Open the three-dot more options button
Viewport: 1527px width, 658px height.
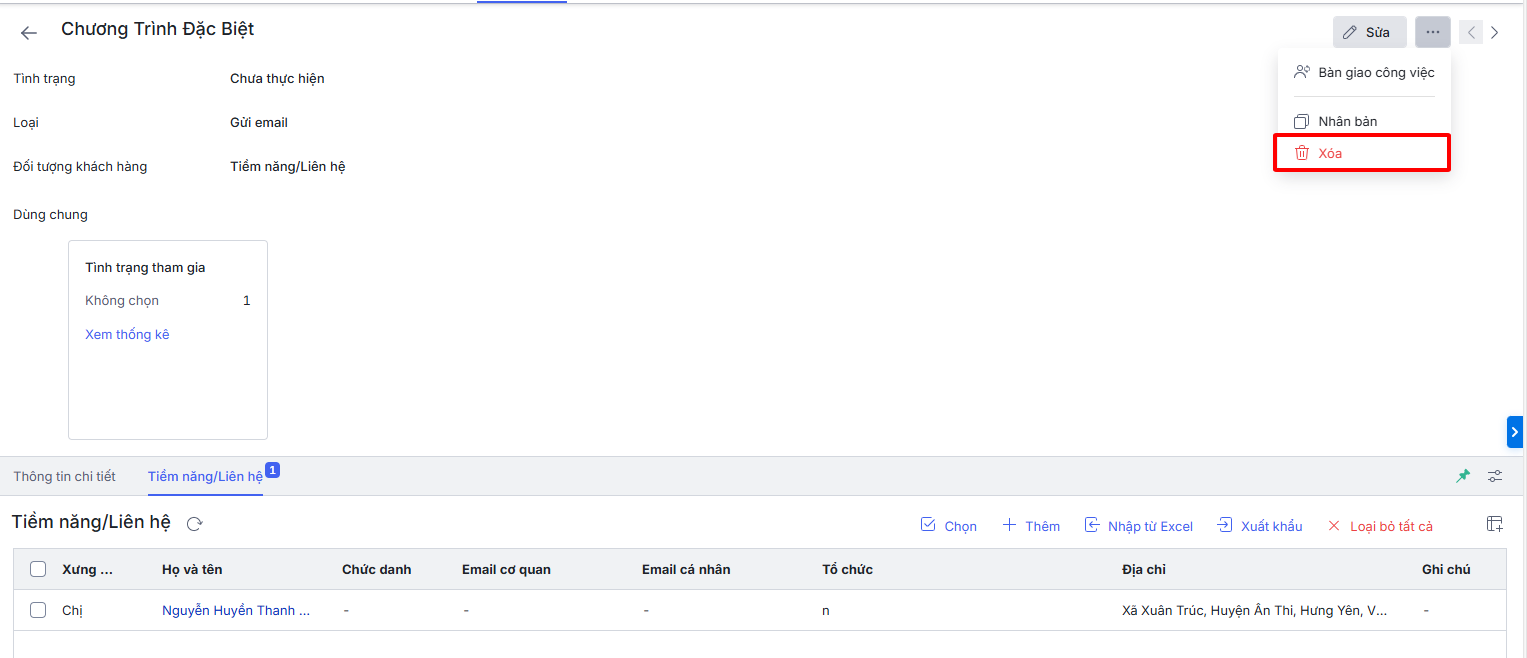1432,32
